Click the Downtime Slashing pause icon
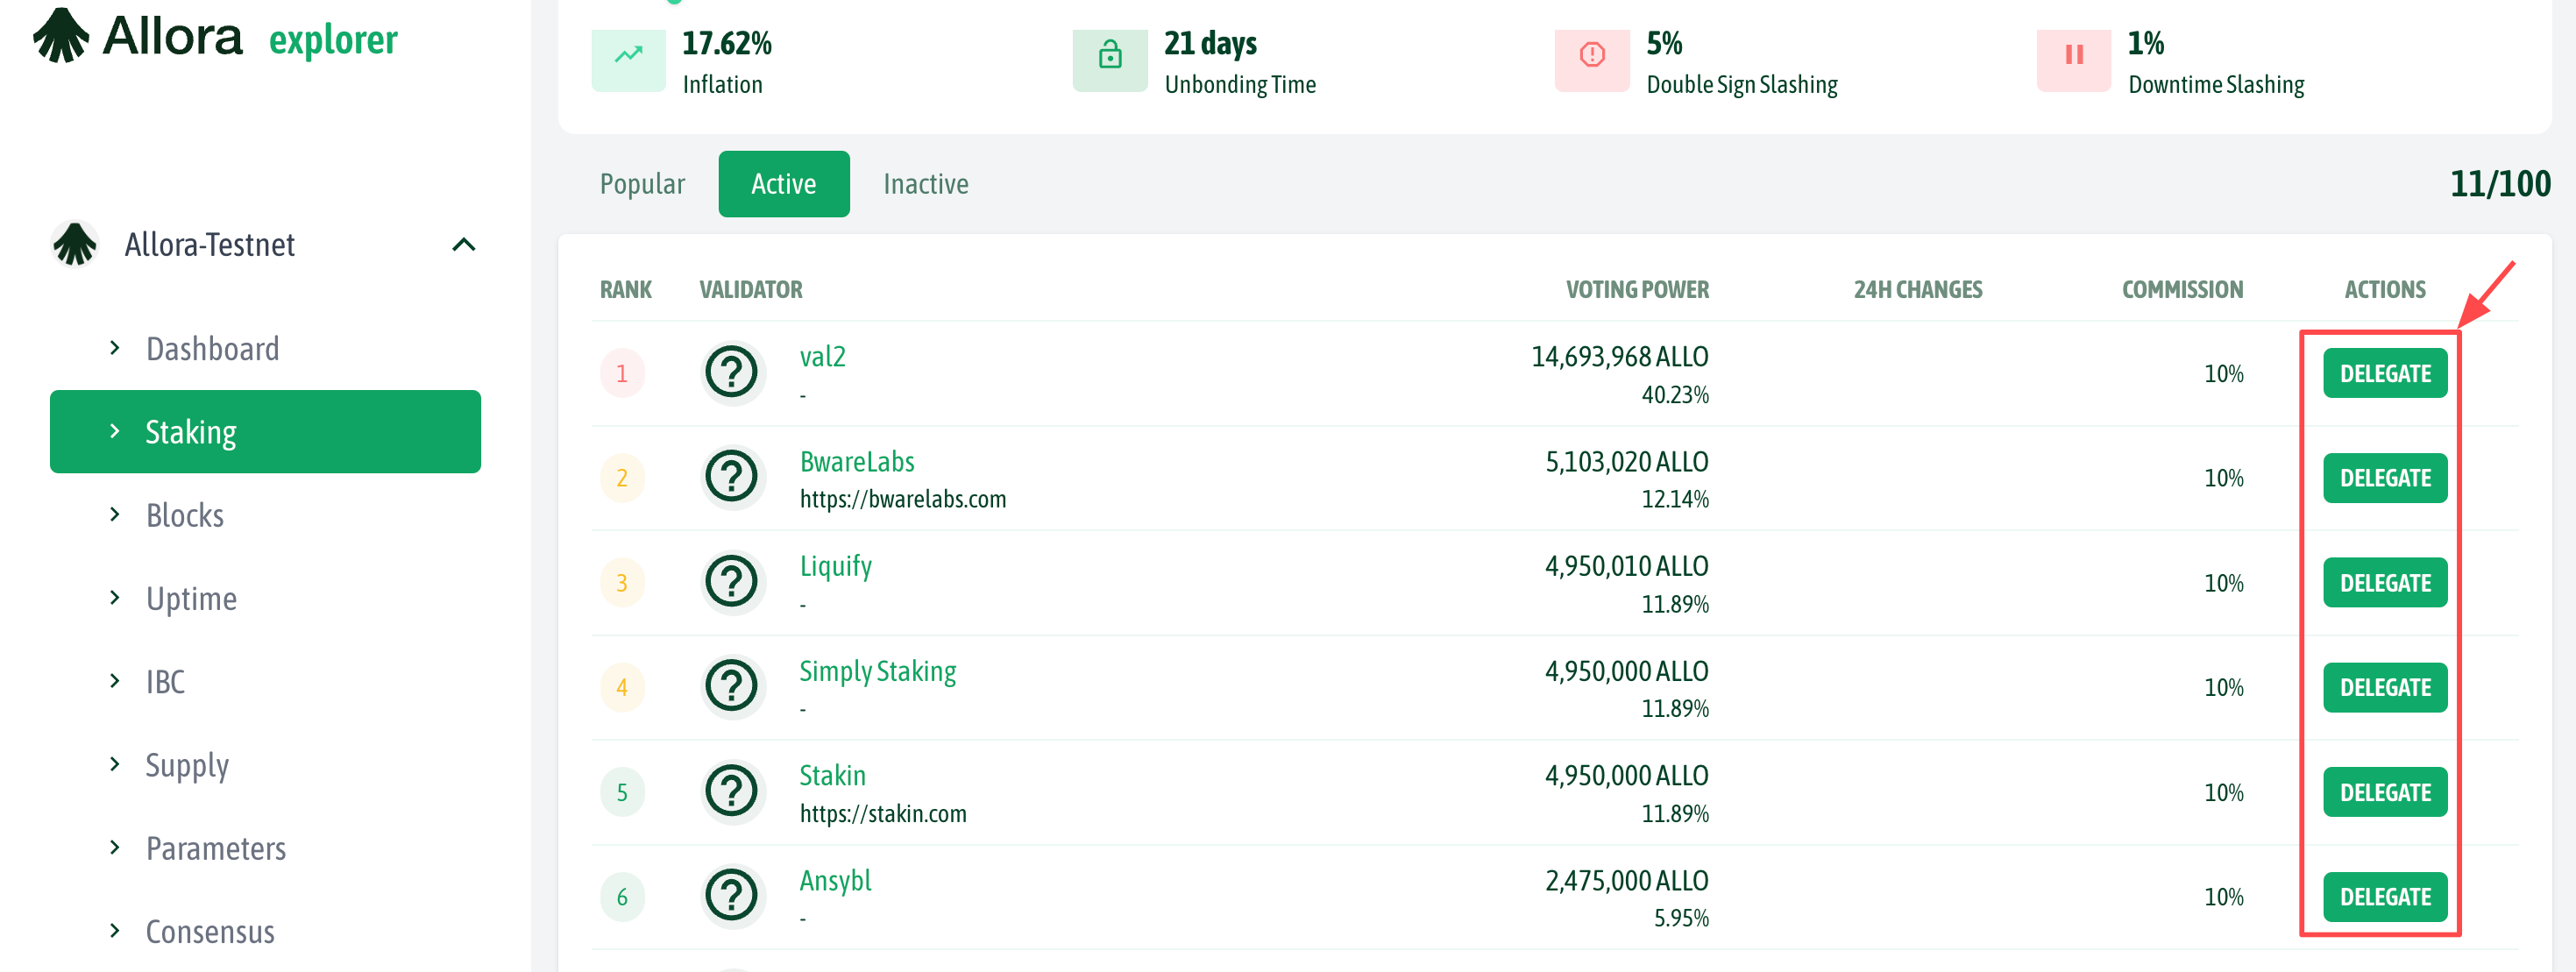The height and width of the screenshot is (972, 2576). [x=2073, y=56]
